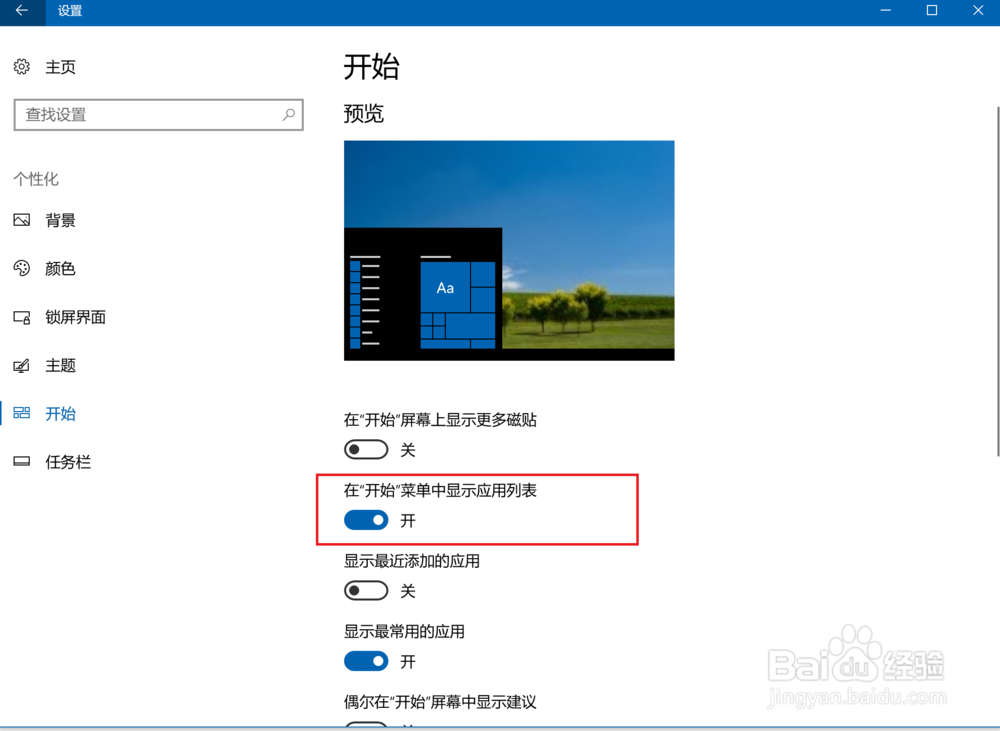This screenshot has height=731, width=1000.
Task: Click the 主题 (Themes) icon in sidebar
Action: click(22, 365)
